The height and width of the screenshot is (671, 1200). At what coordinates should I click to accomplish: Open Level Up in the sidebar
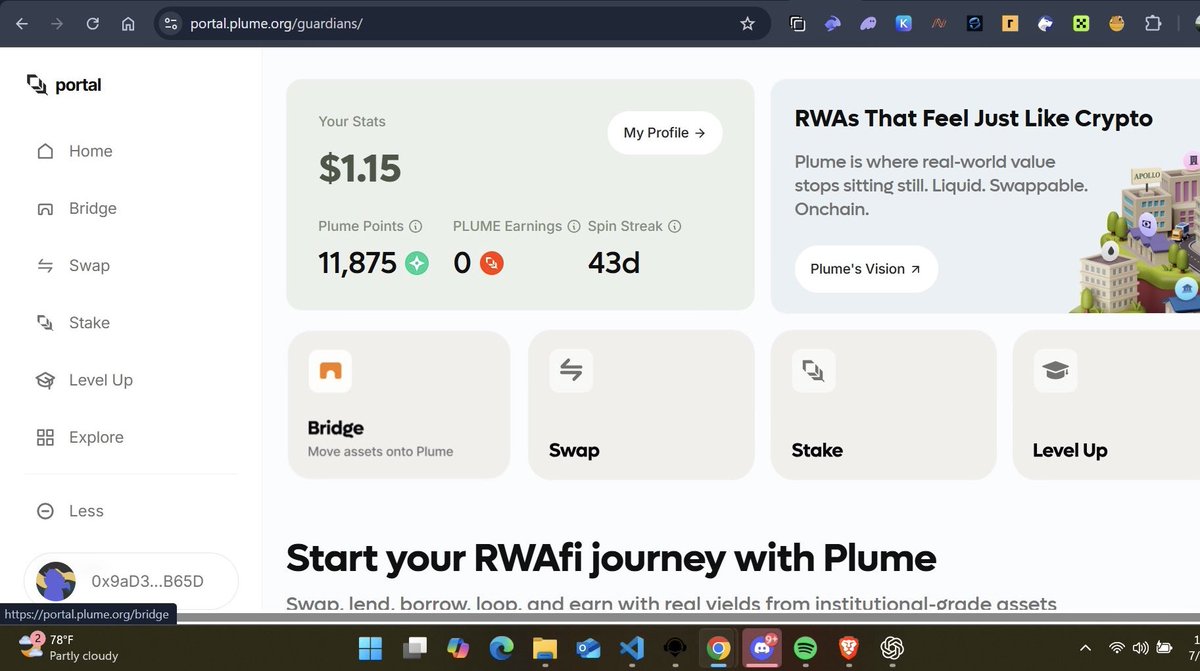85,380
